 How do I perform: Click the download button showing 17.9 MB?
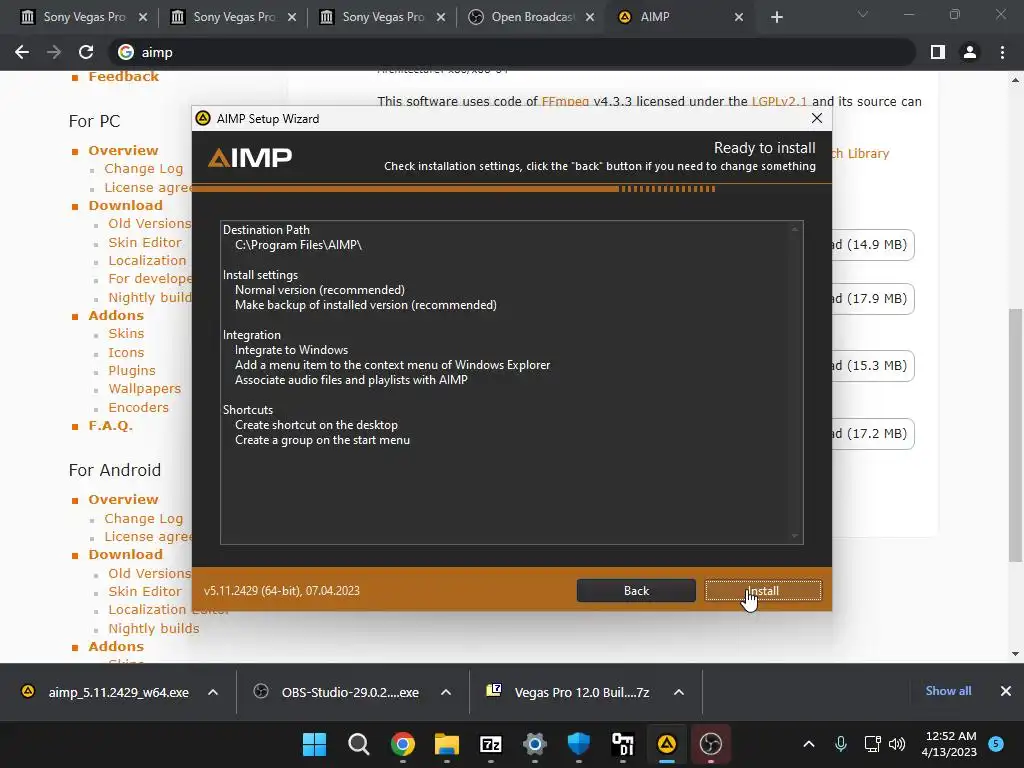(873, 298)
